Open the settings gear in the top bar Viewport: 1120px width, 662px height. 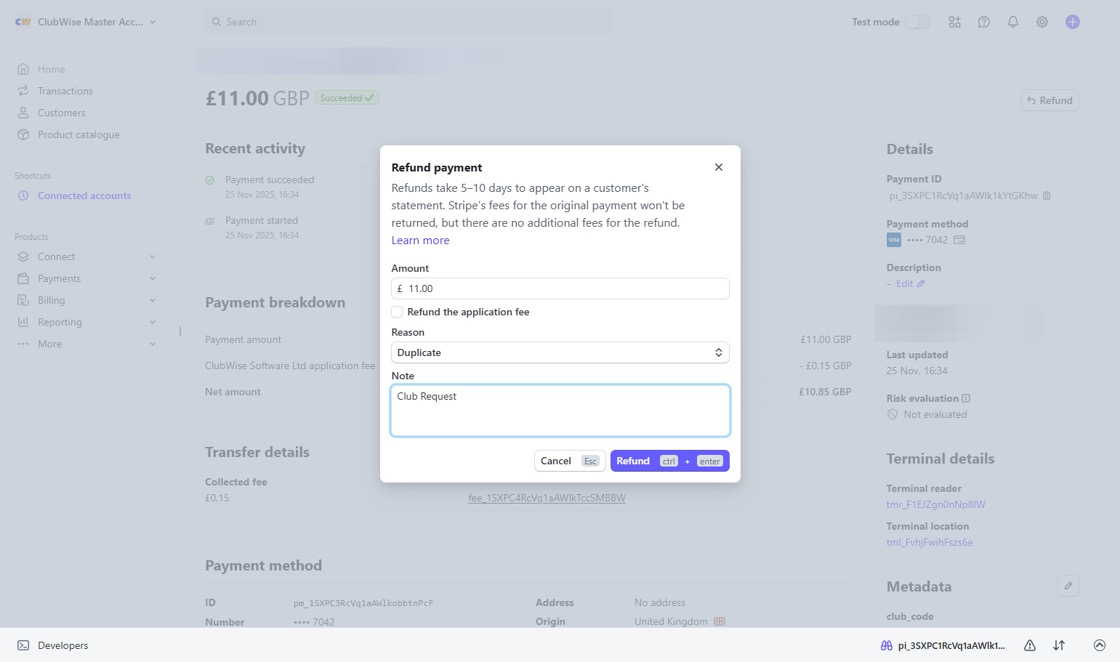[1042, 21]
